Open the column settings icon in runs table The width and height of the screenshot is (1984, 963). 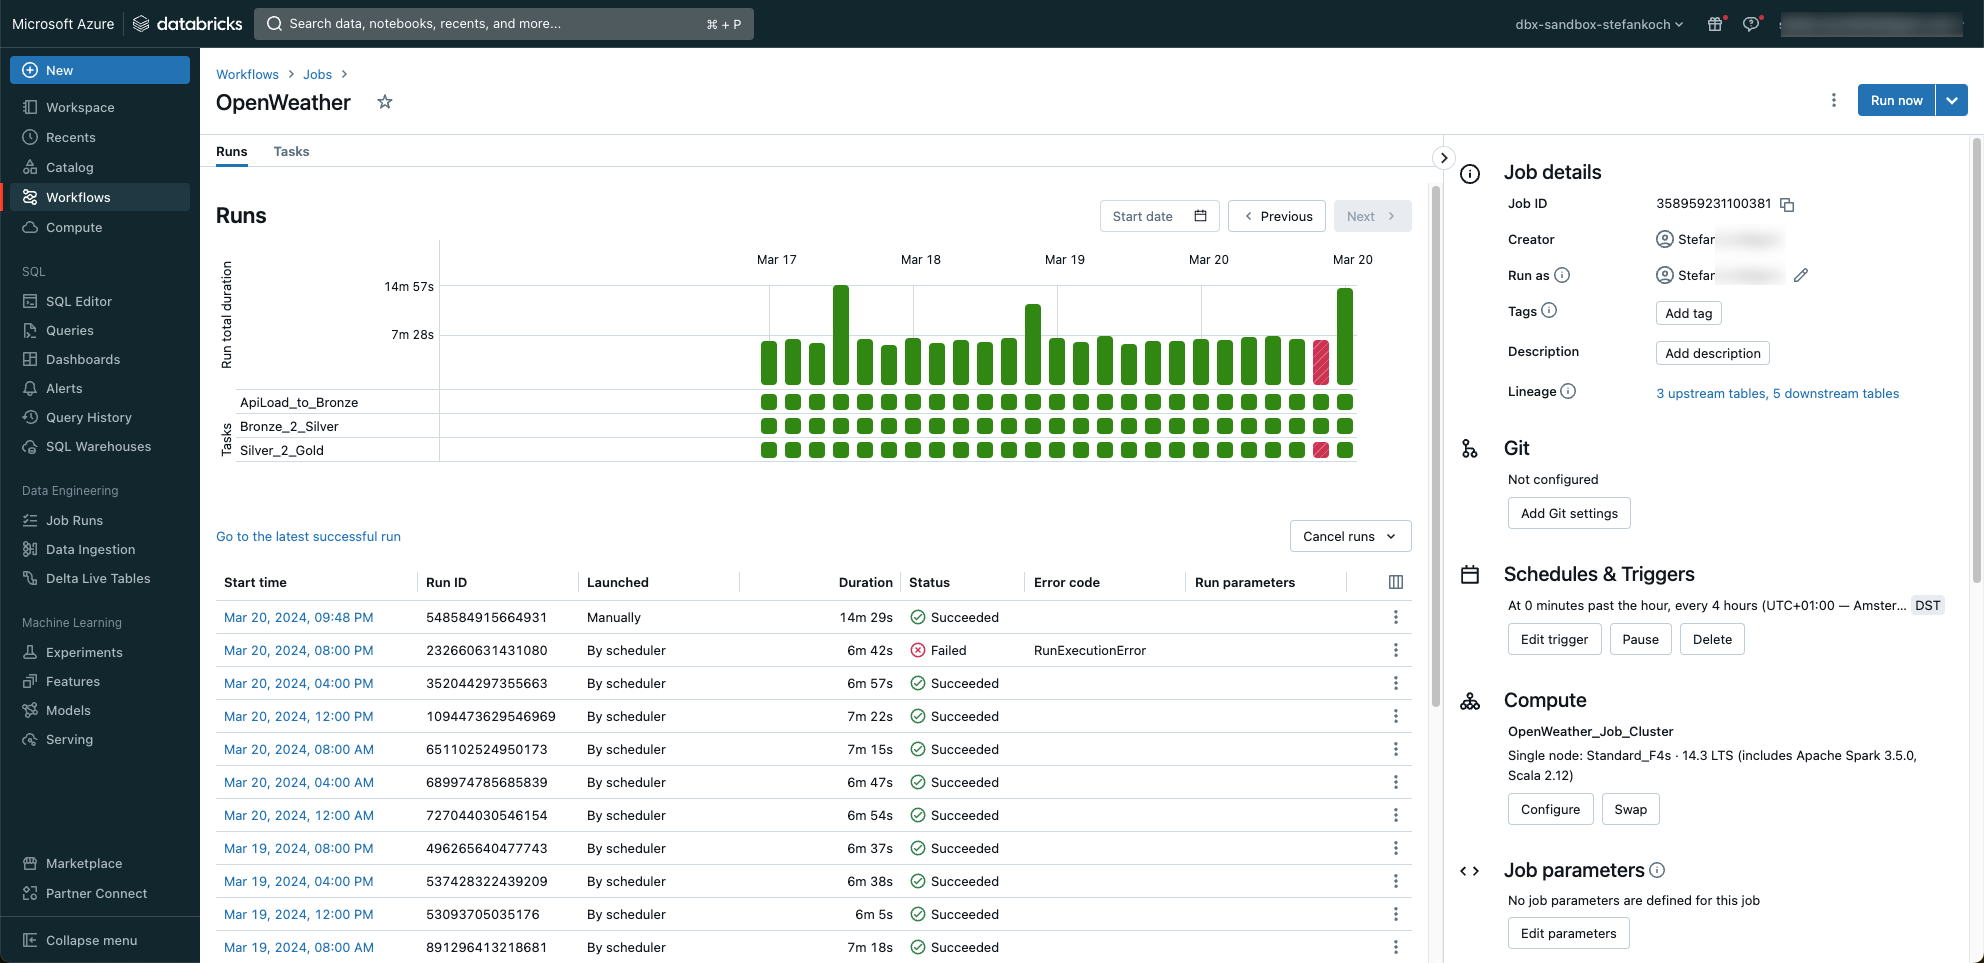[x=1395, y=582]
